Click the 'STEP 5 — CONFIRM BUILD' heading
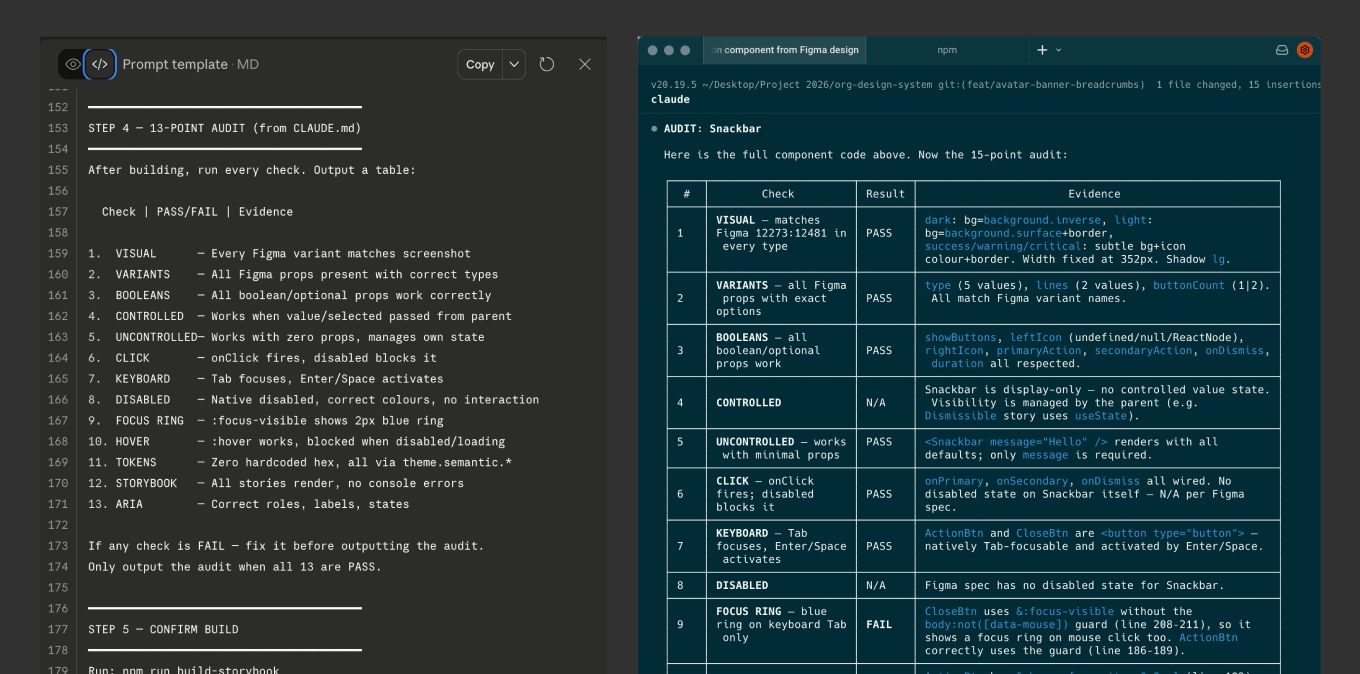Screen dimensions: 1360x674 click(x=163, y=630)
